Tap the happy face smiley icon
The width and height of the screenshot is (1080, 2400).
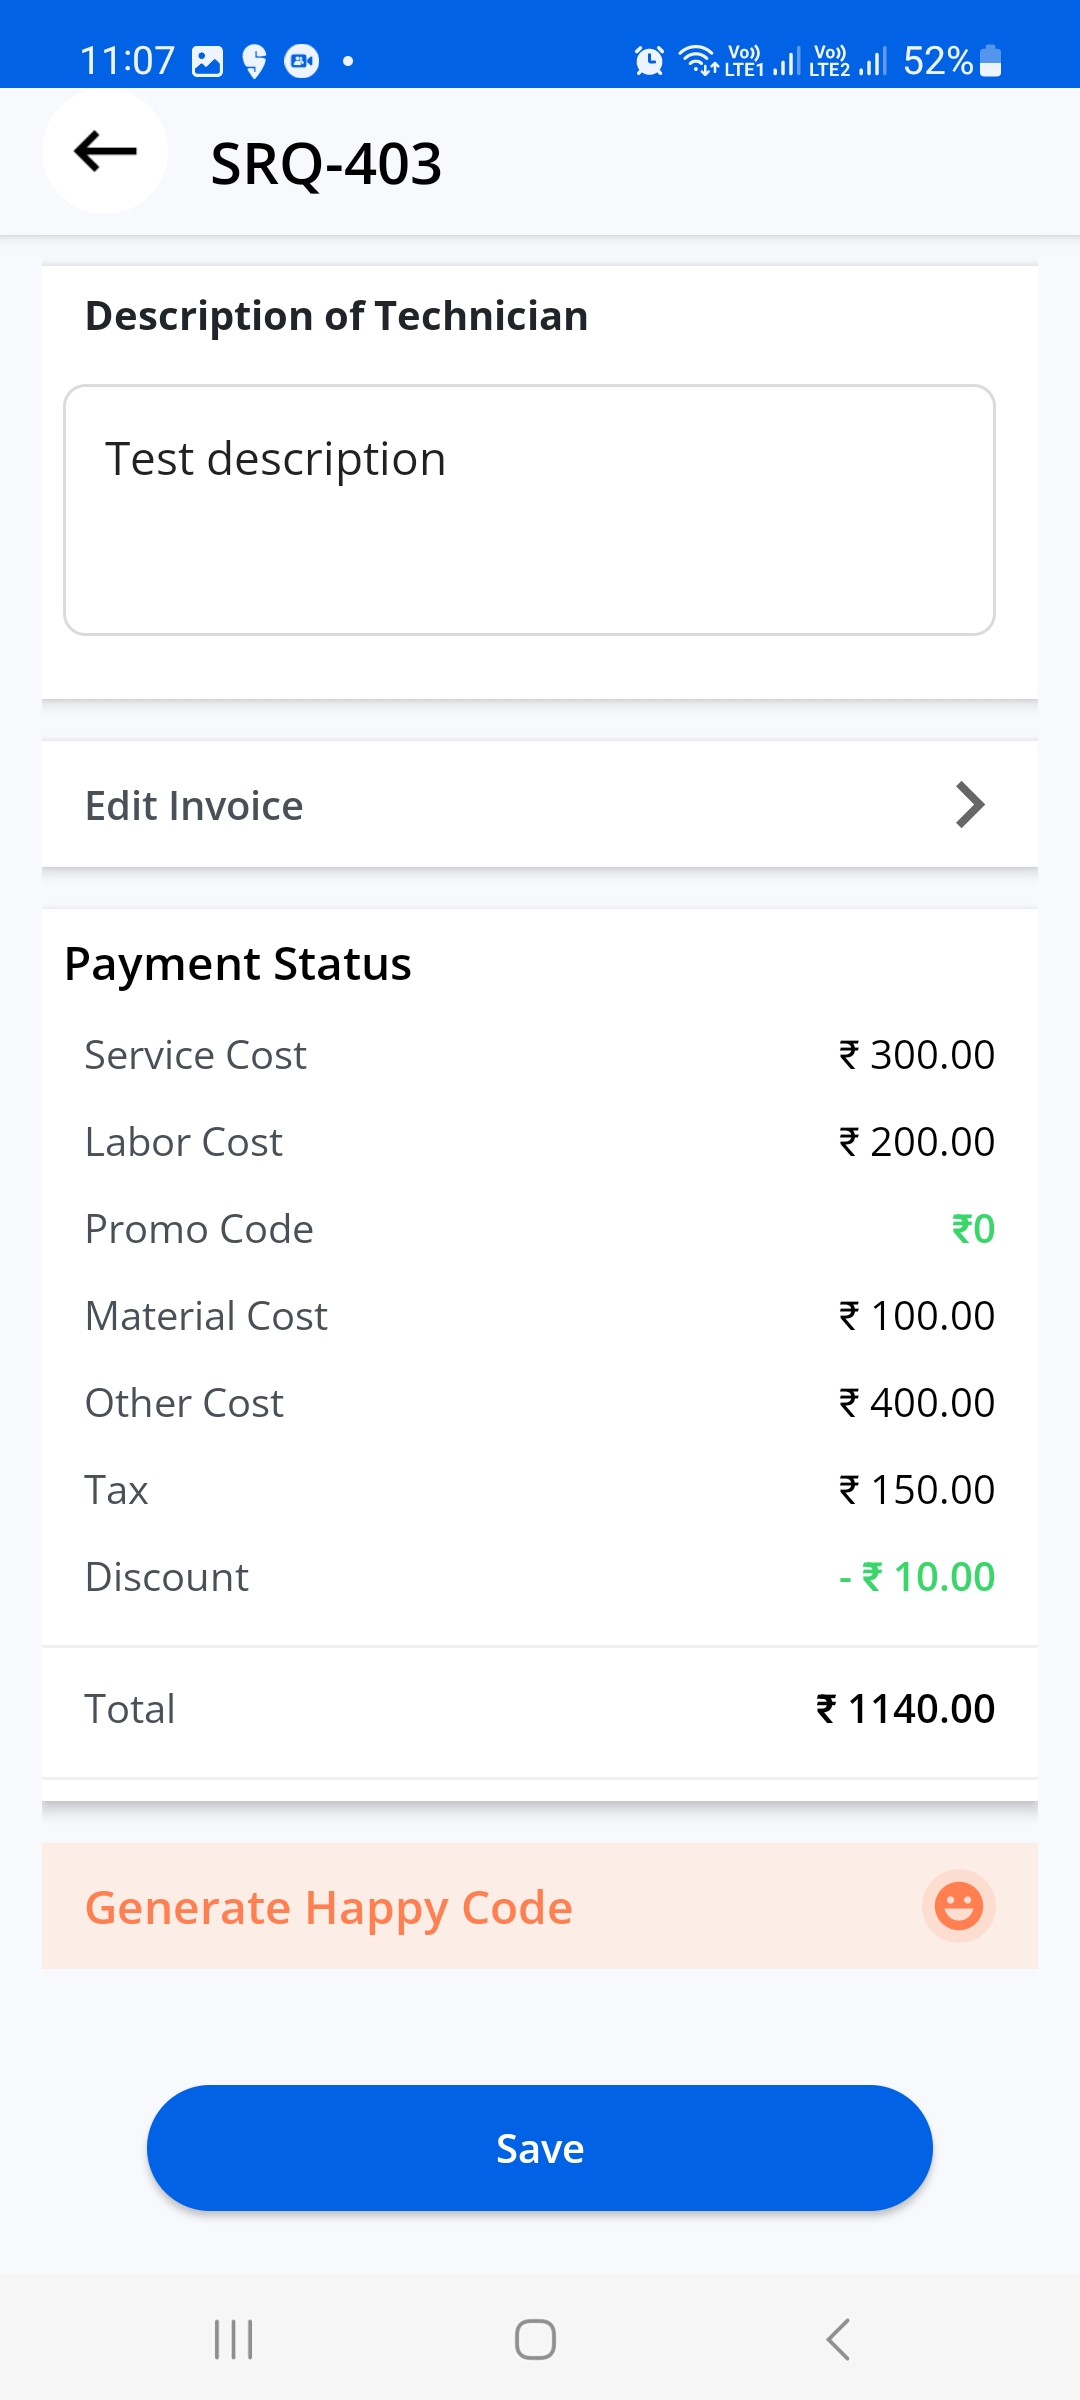tap(958, 1906)
